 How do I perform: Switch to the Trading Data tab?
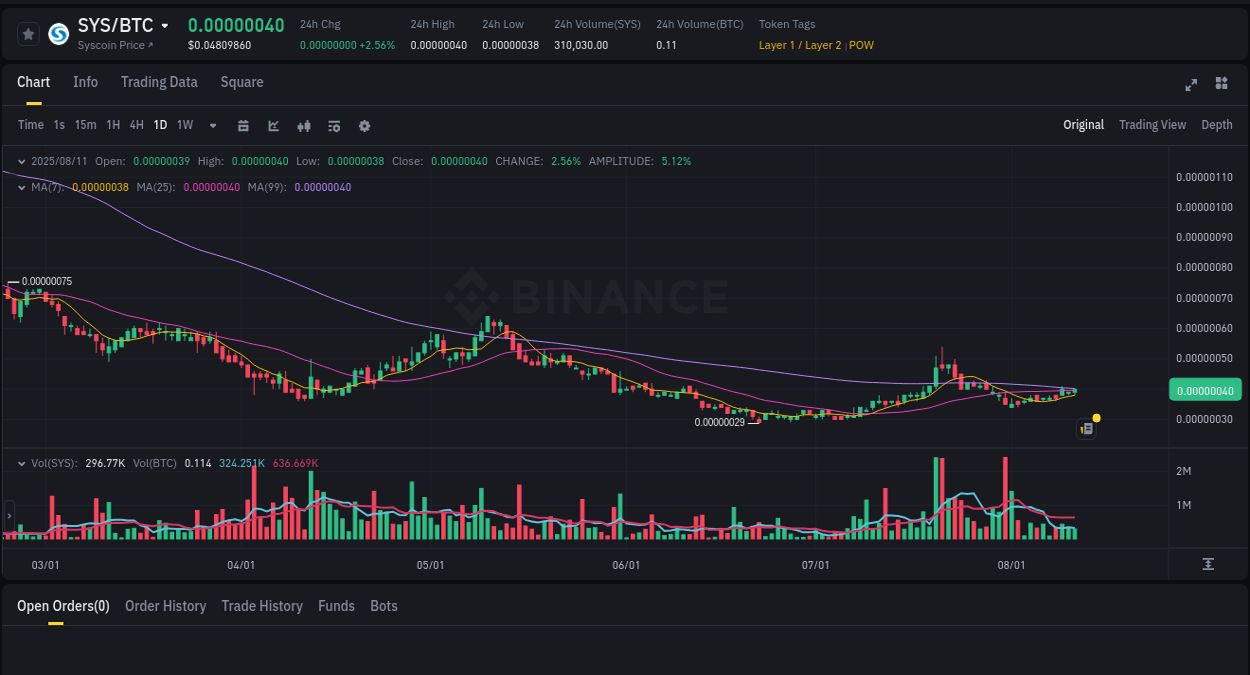159,82
